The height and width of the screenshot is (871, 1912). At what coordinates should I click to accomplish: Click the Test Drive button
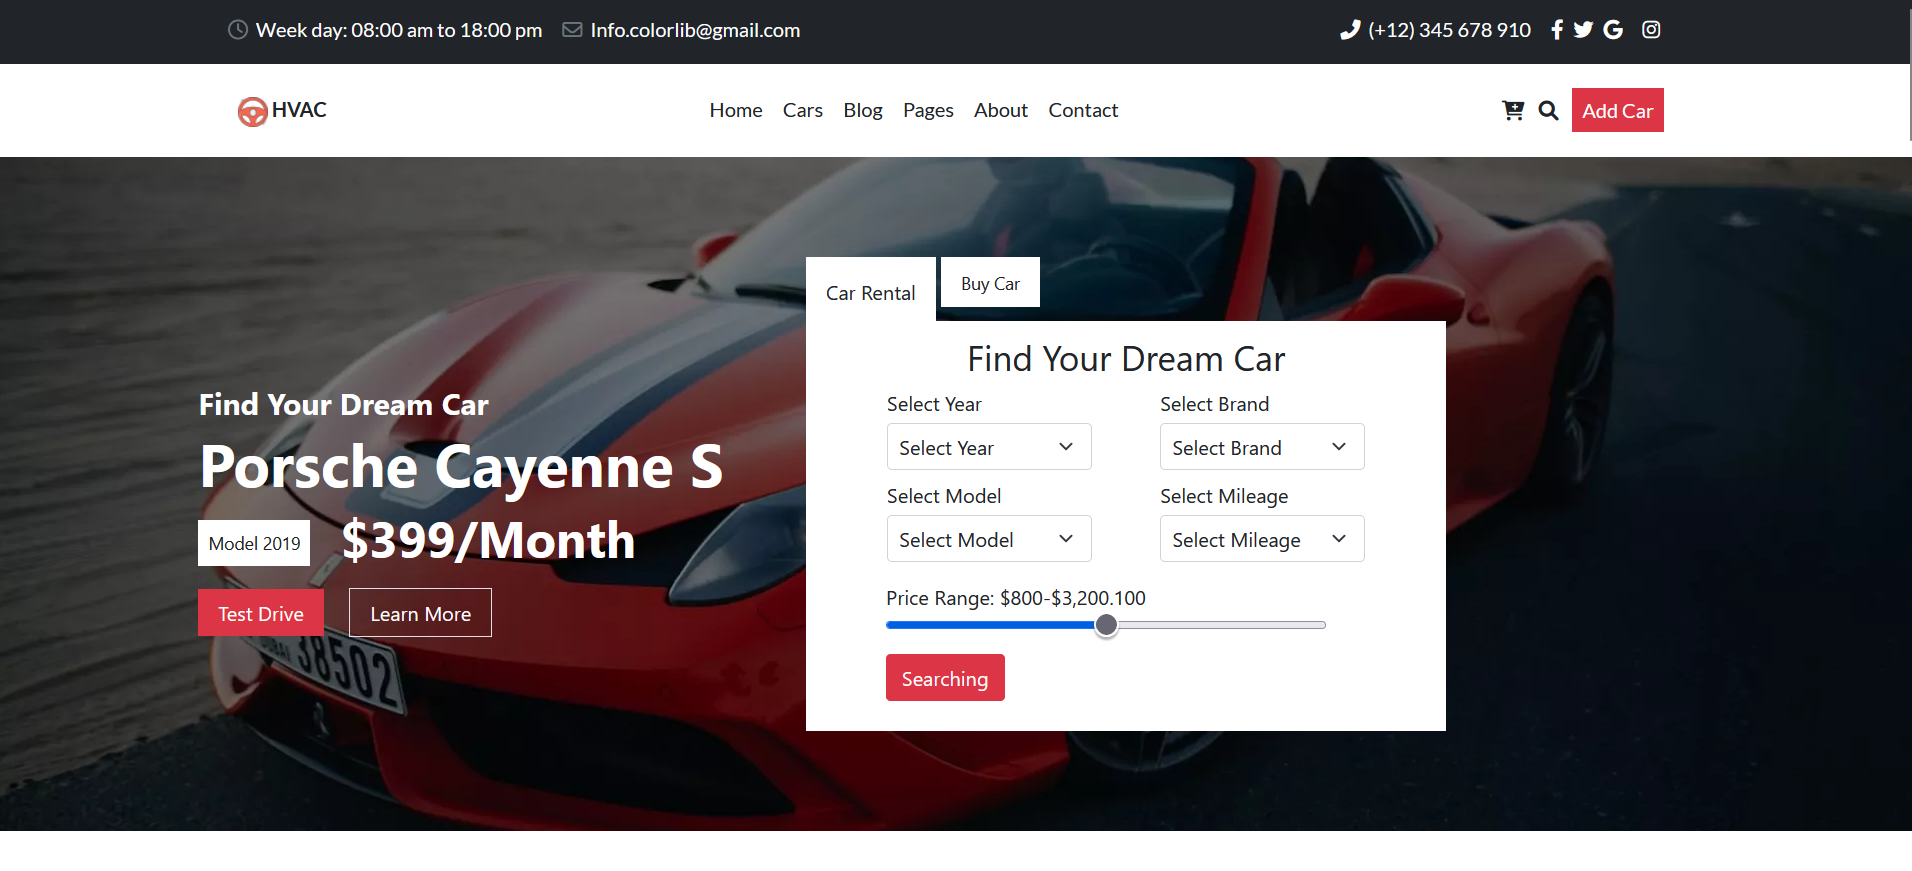click(261, 613)
